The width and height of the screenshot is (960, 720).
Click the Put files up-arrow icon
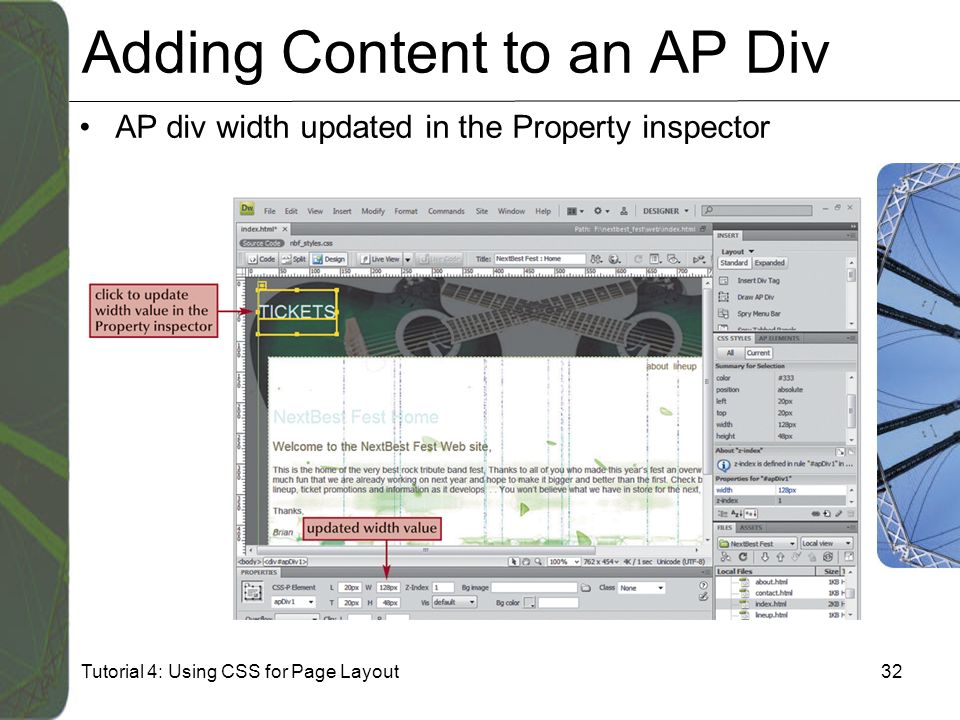coord(780,557)
